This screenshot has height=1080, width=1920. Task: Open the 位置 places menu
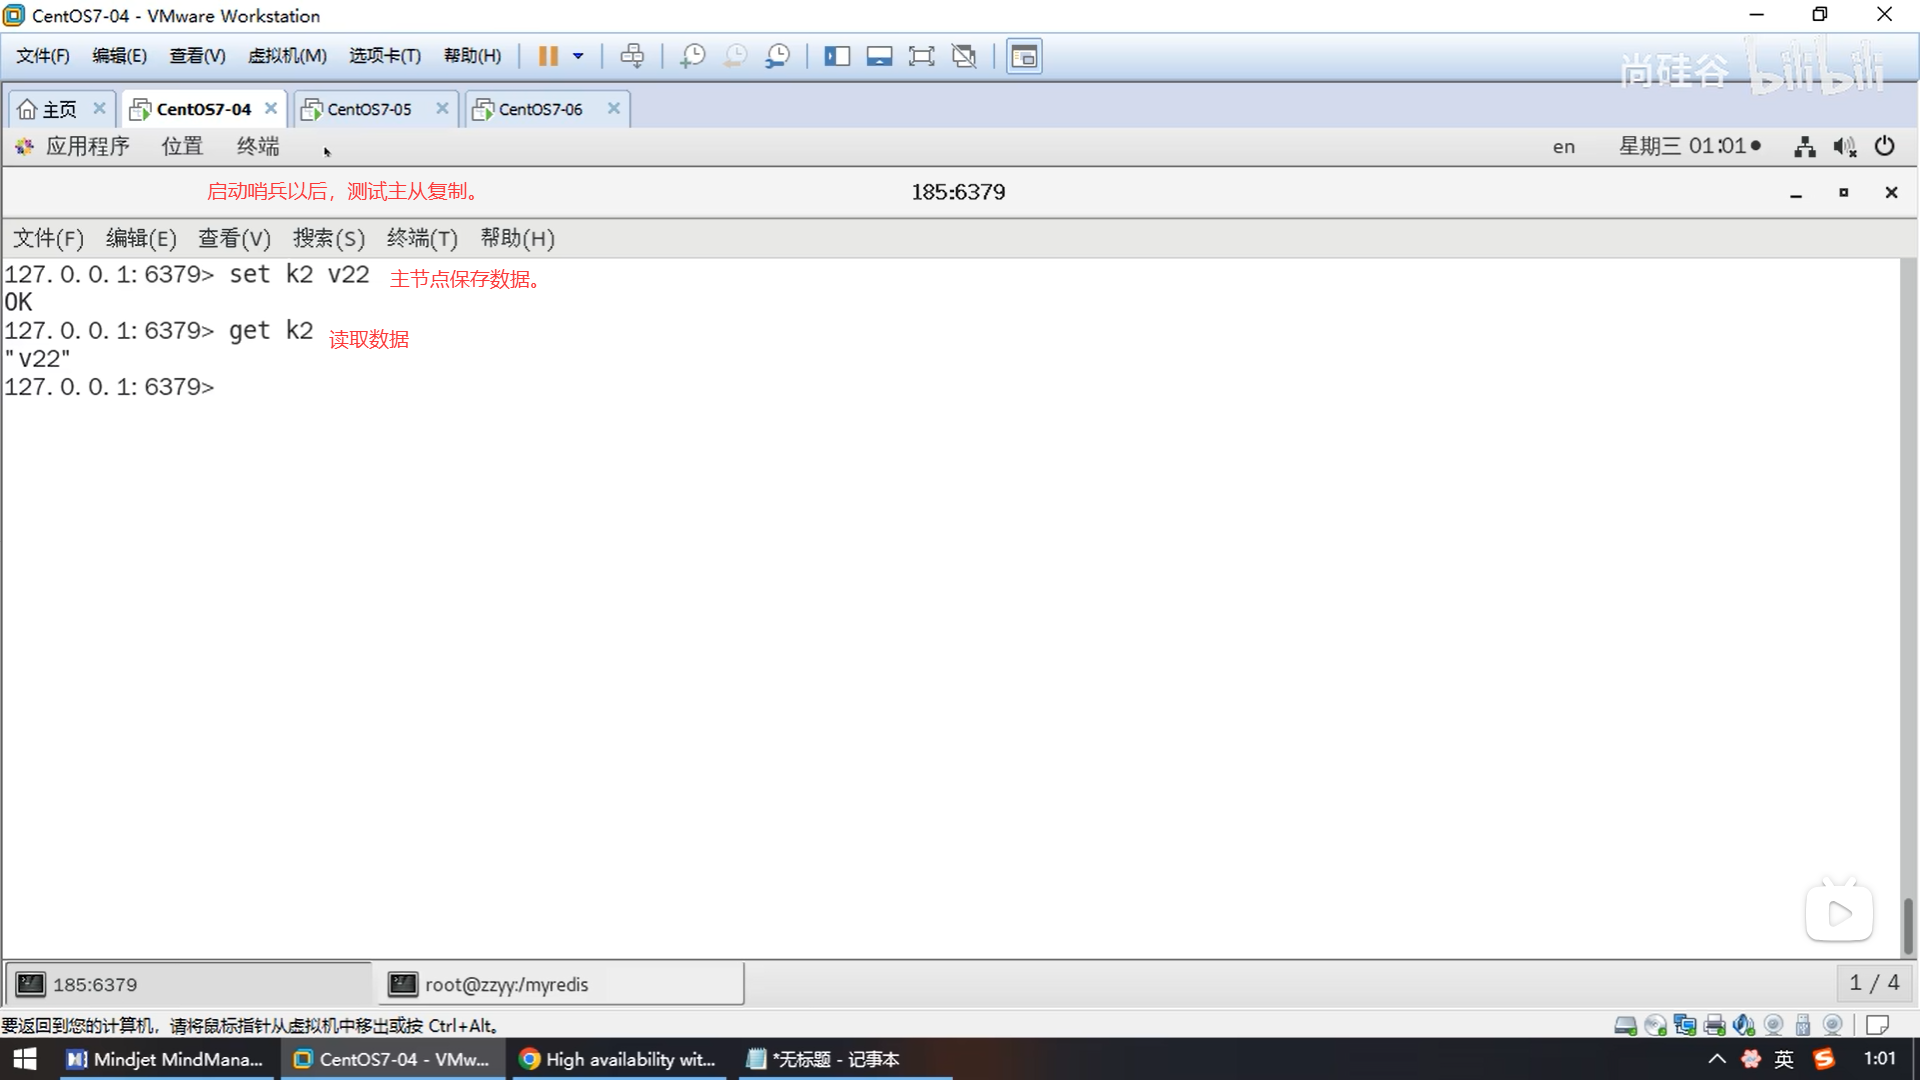pyautogui.click(x=182, y=147)
